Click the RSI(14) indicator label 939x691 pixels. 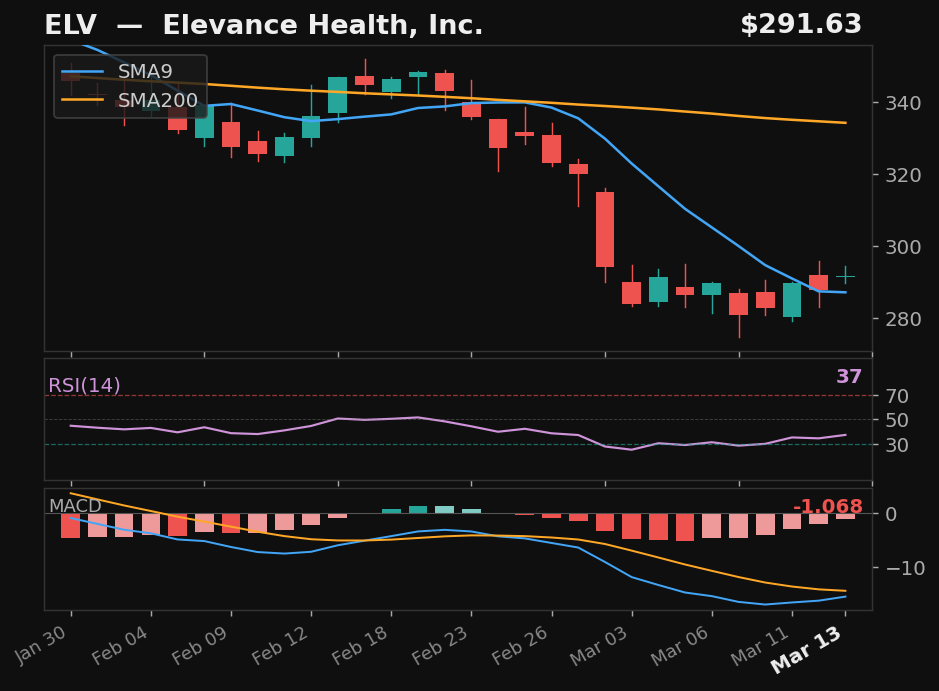tap(84, 384)
